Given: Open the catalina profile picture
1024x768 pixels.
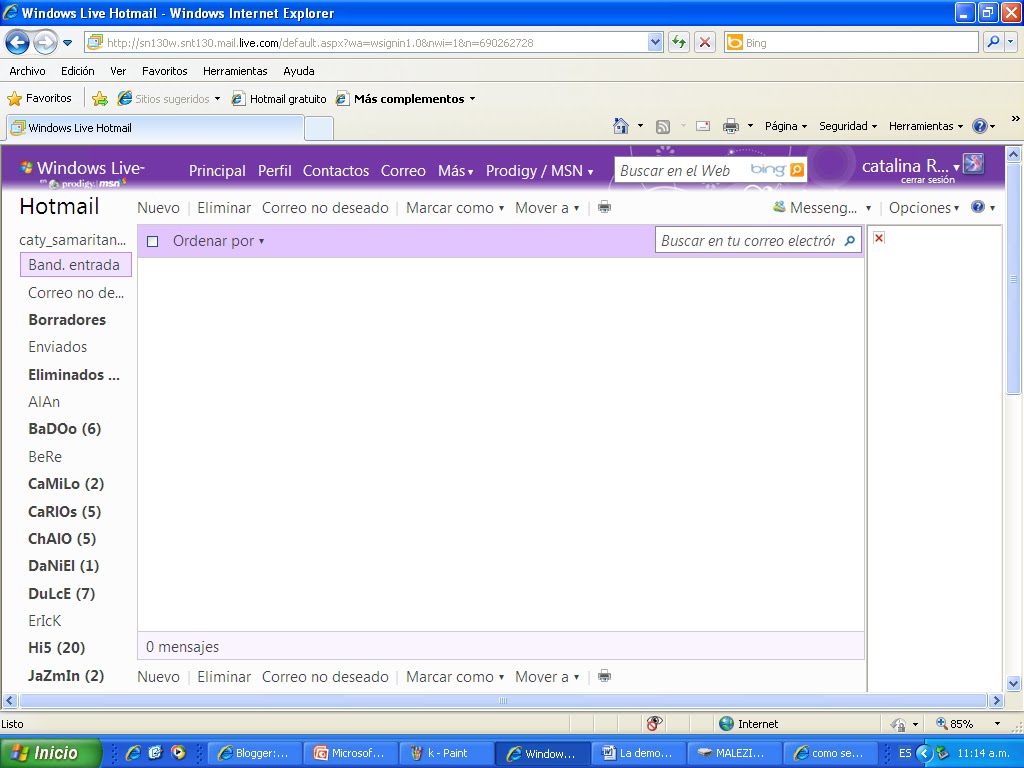Looking at the screenshot, I should point(974,163).
